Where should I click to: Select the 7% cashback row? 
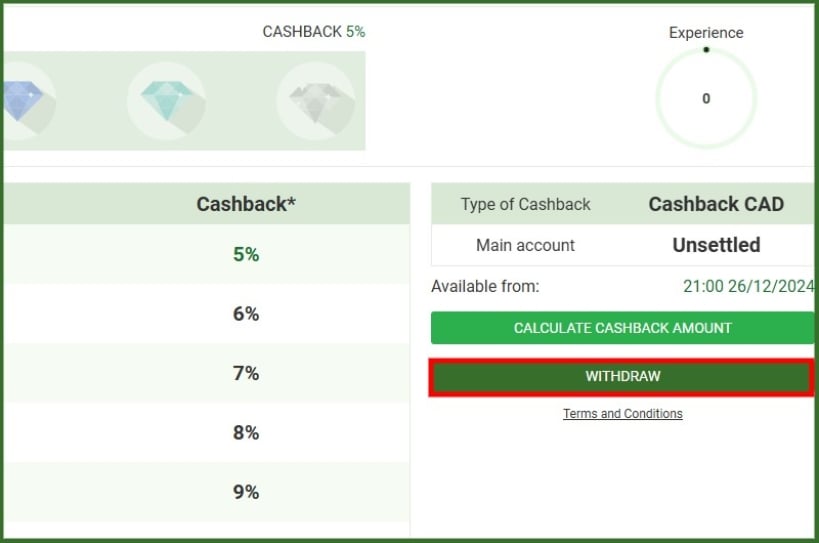coord(246,373)
